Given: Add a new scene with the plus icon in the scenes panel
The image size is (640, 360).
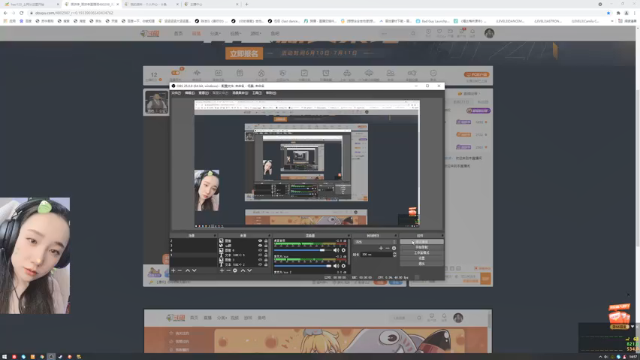Looking at the screenshot, I should (173, 271).
